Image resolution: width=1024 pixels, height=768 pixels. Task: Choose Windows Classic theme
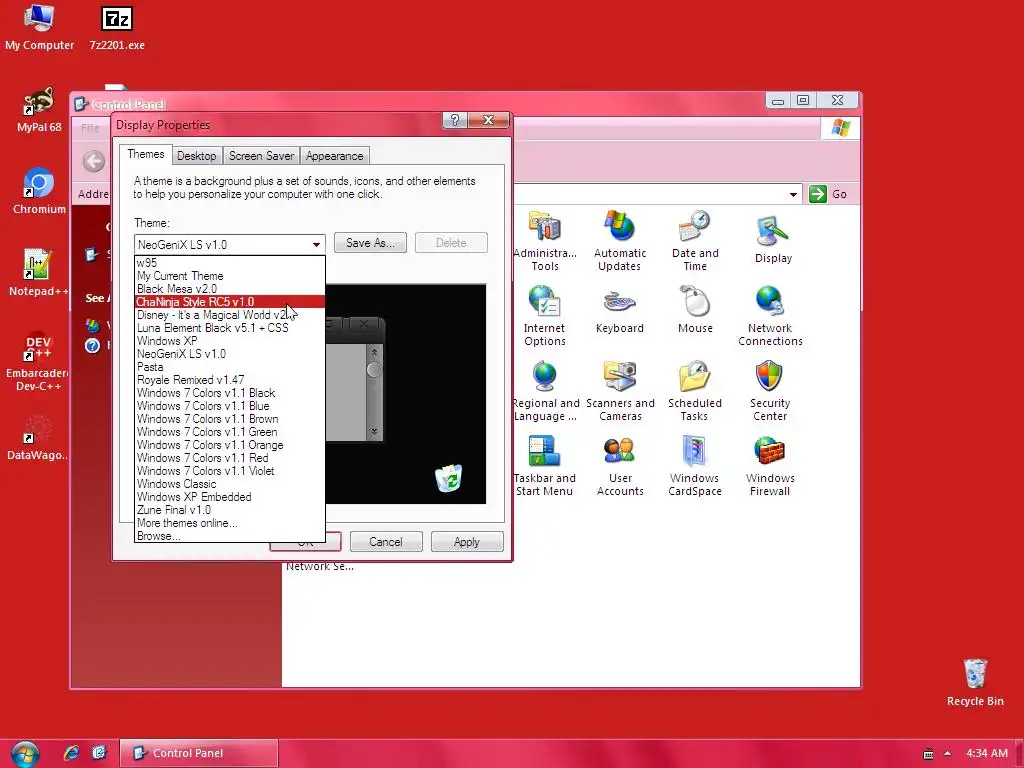tap(229, 484)
